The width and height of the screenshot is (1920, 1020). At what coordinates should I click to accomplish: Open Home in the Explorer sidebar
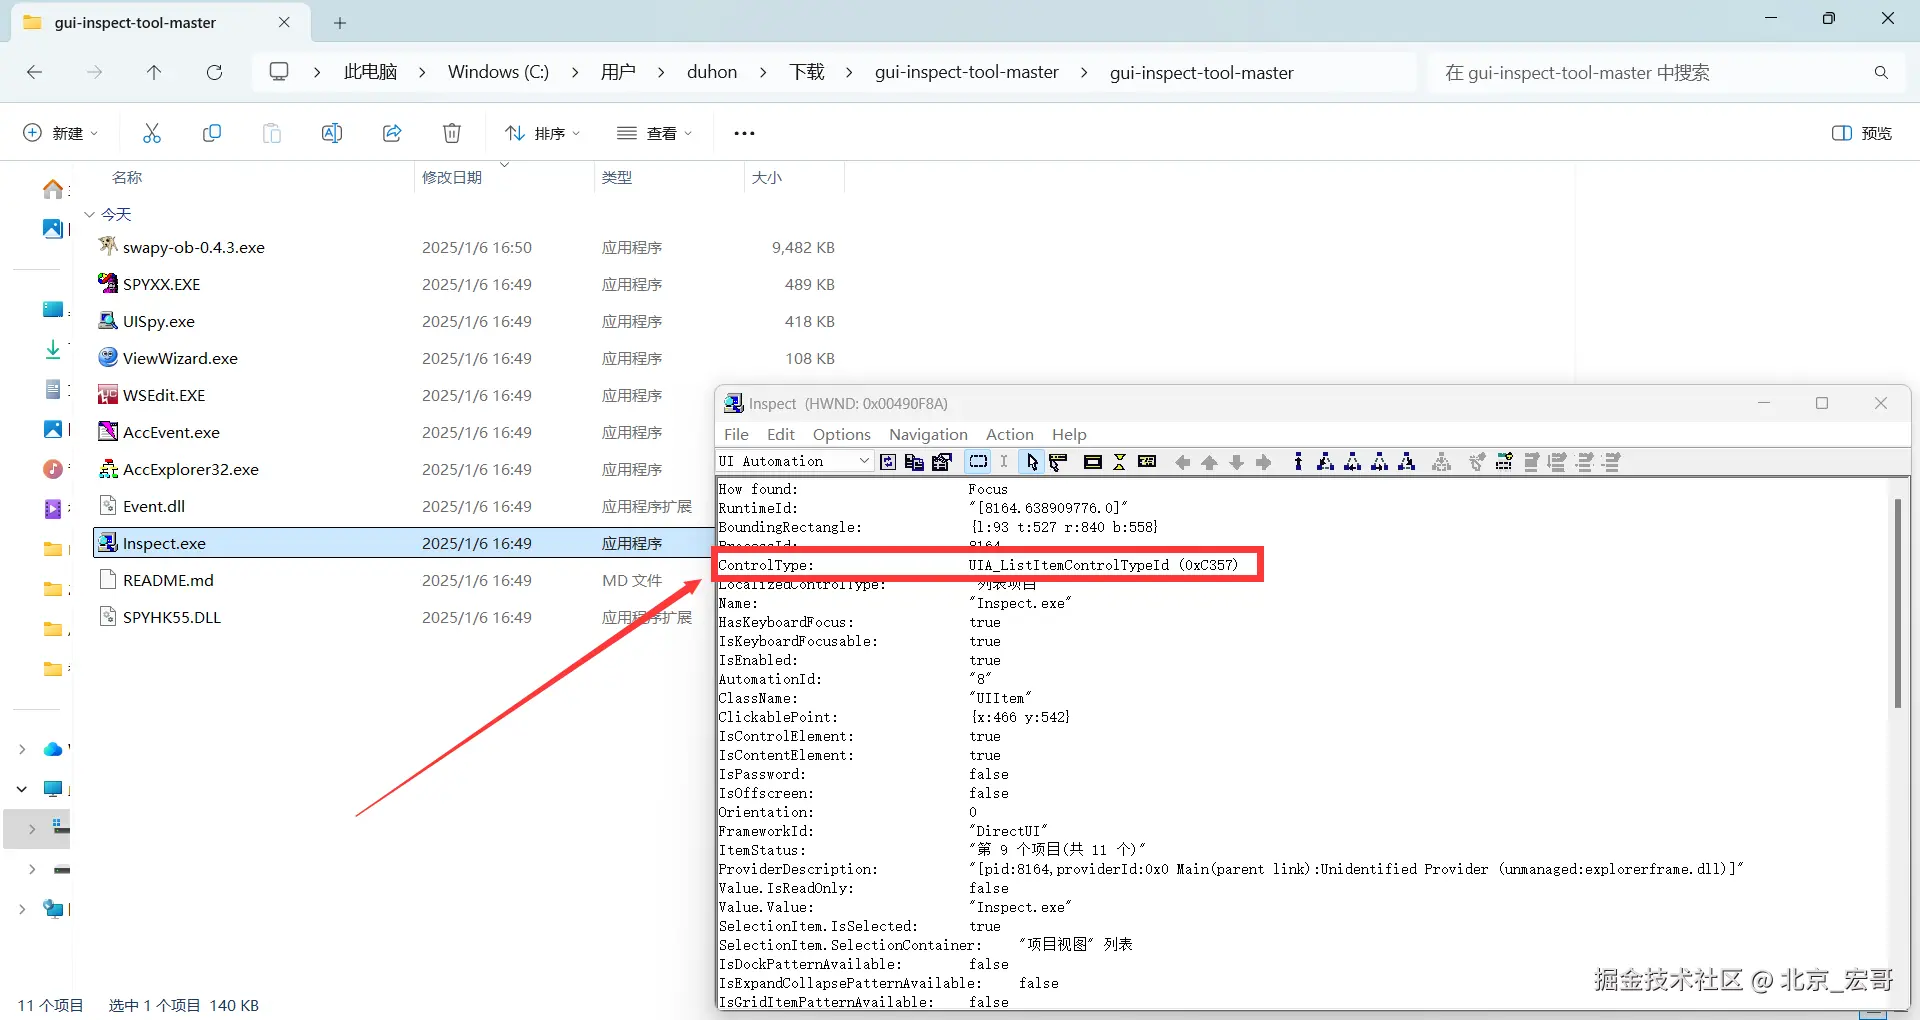click(x=53, y=189)
